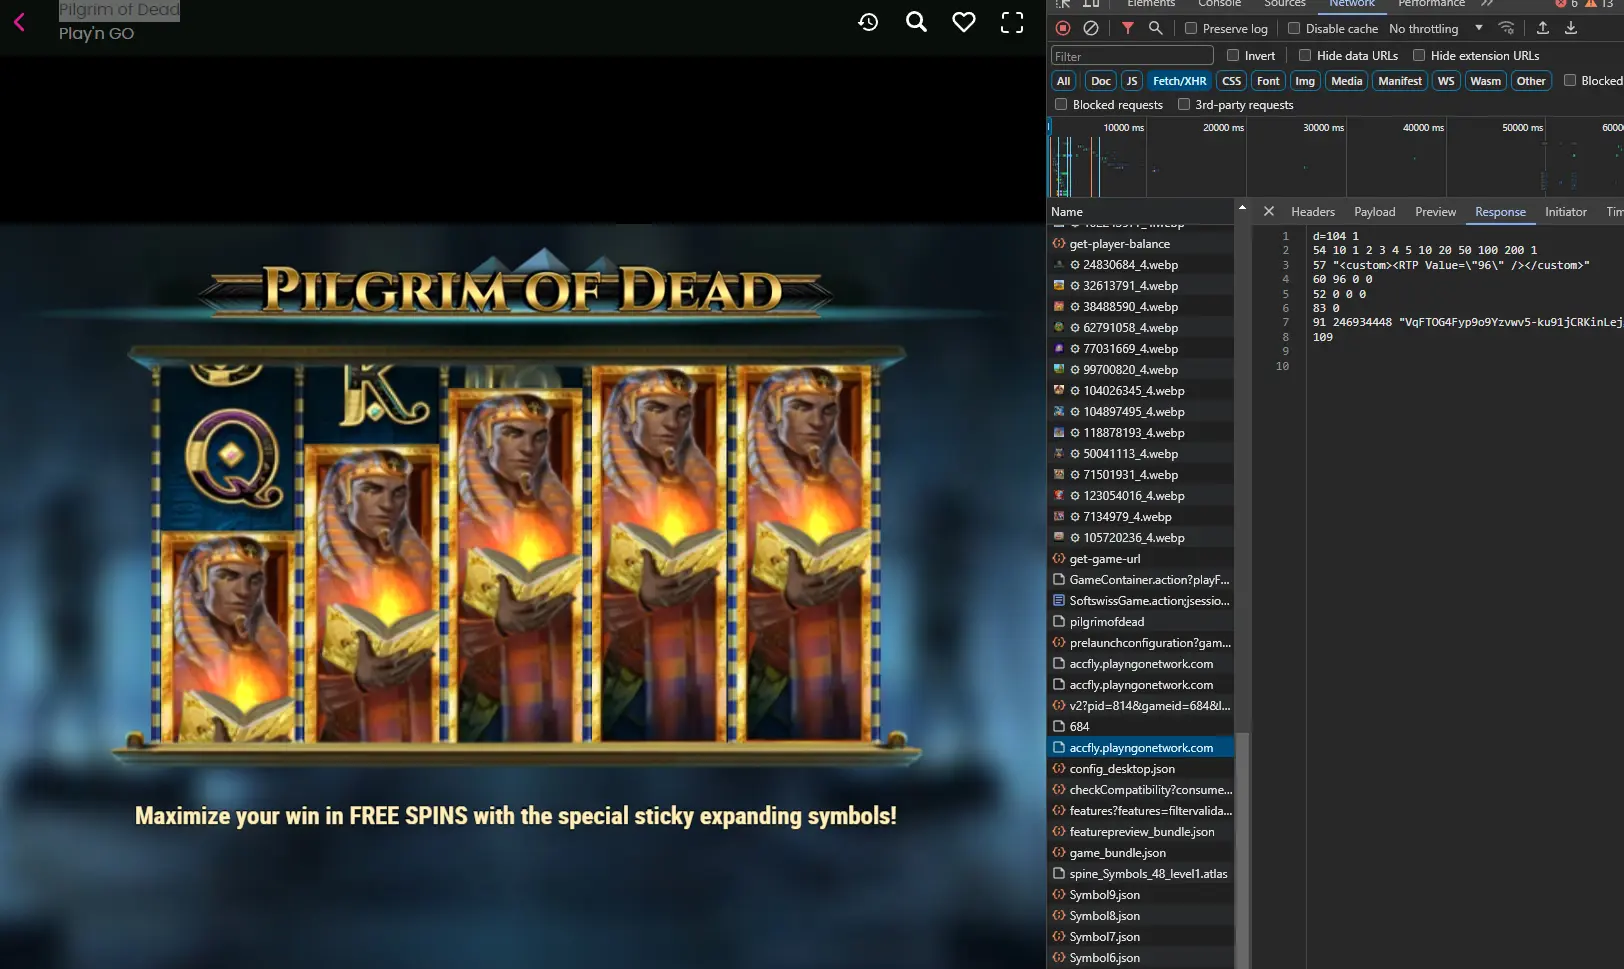Select 24830684_4.webp request
The height and width of the screenshot is (969, 1624).
(x=1140, y=265)
